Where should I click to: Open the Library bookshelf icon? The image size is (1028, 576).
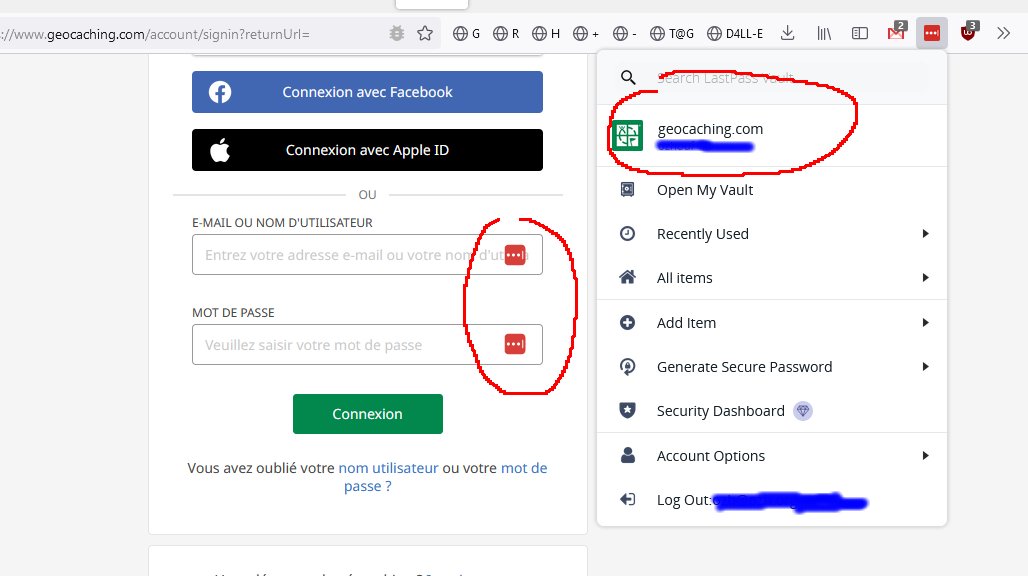pyautogui.click(x=824, y=33)
